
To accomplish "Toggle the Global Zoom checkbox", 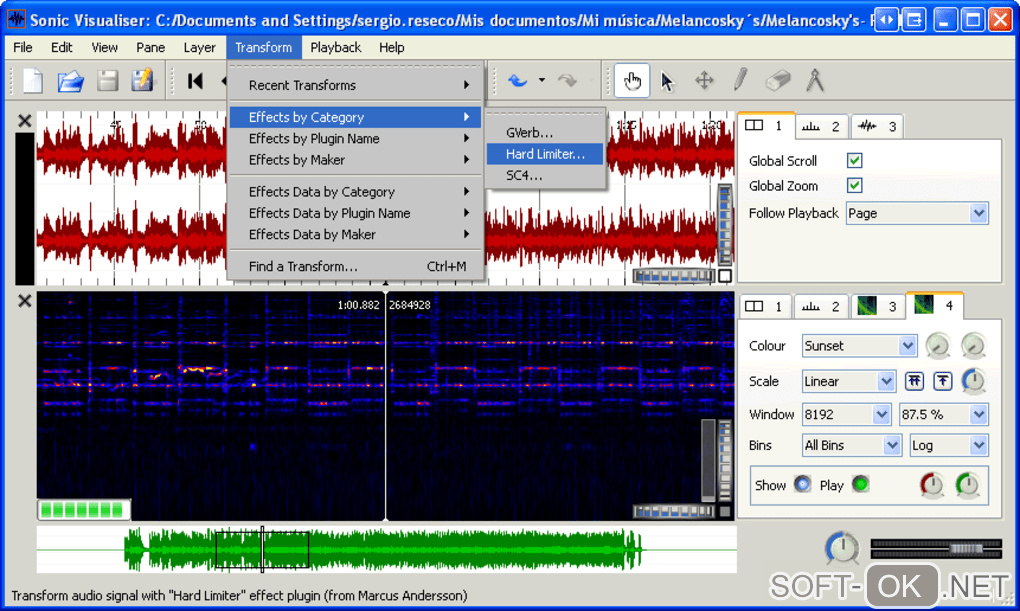I will [x=854, y=185].
